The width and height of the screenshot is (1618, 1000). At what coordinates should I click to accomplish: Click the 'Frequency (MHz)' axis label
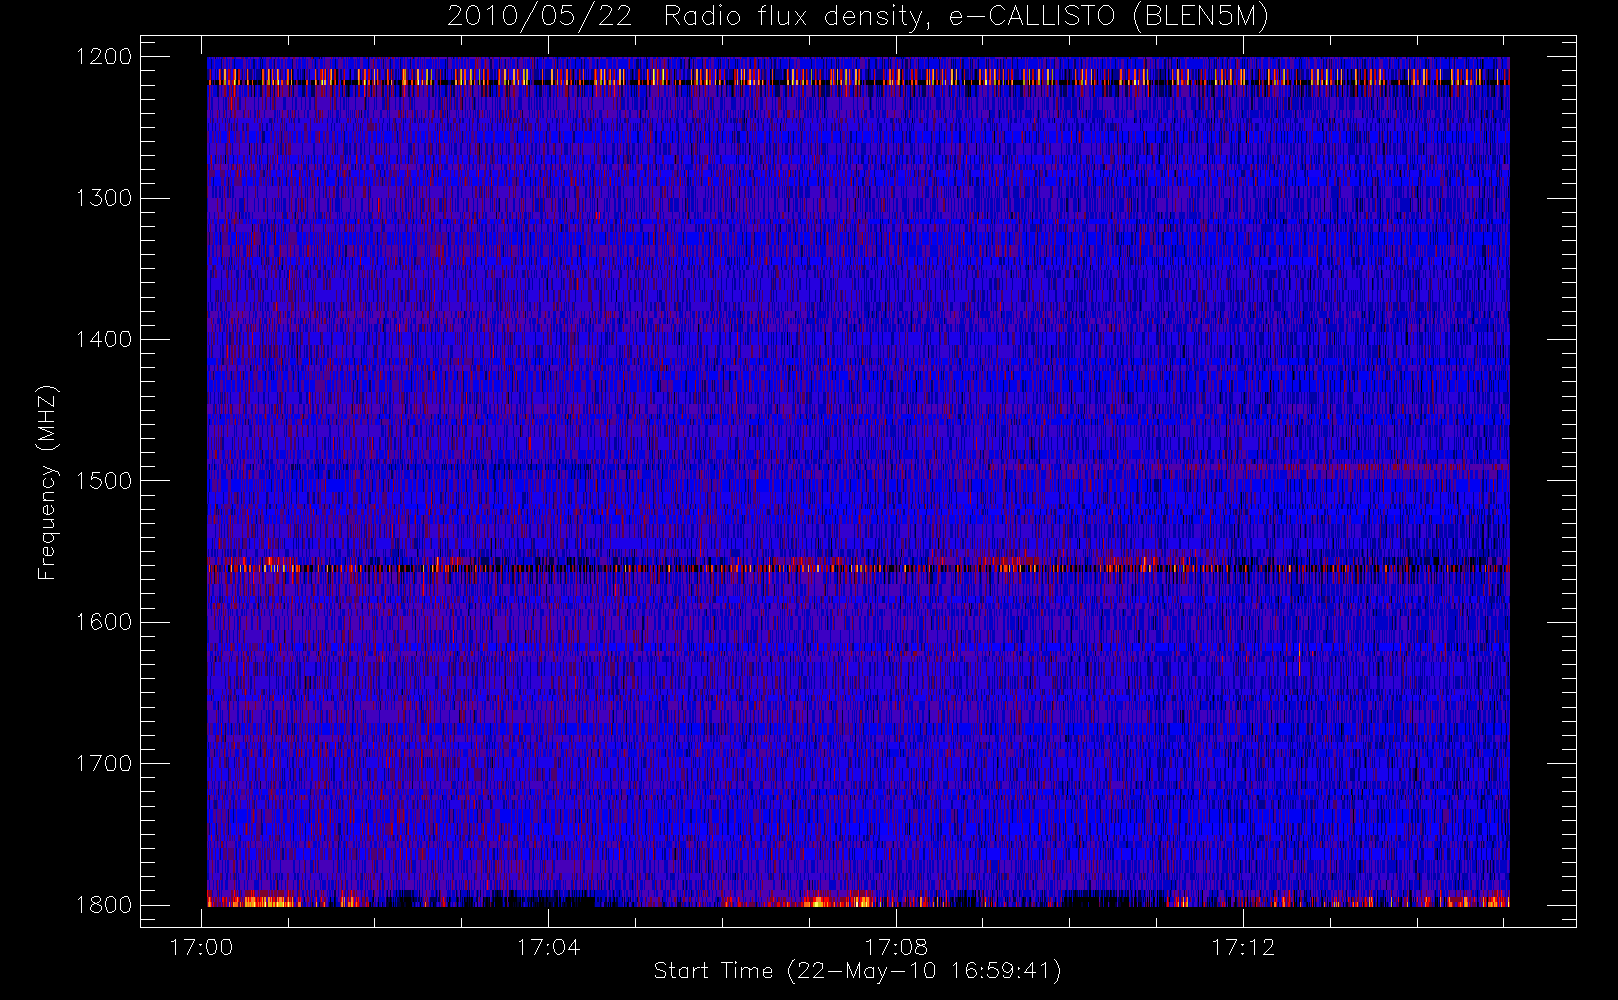(x=47, y=482)
